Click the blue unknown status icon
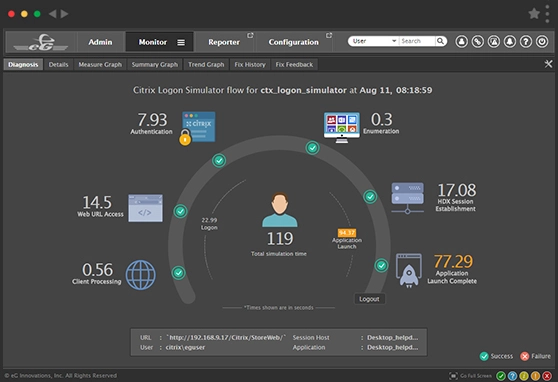Screen dimensions: 558x382 512,376
